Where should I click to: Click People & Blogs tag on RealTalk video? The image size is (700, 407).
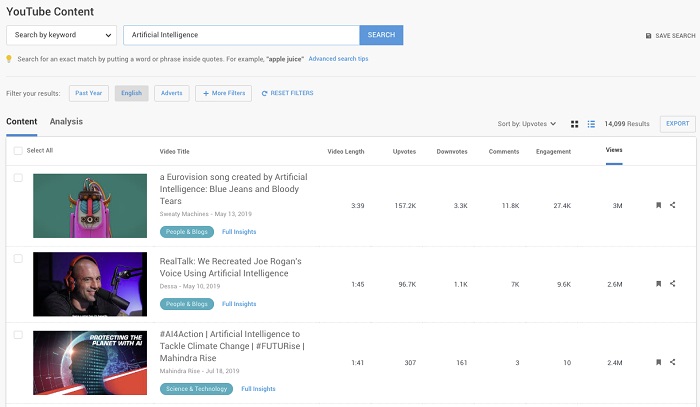coord(187,304)
